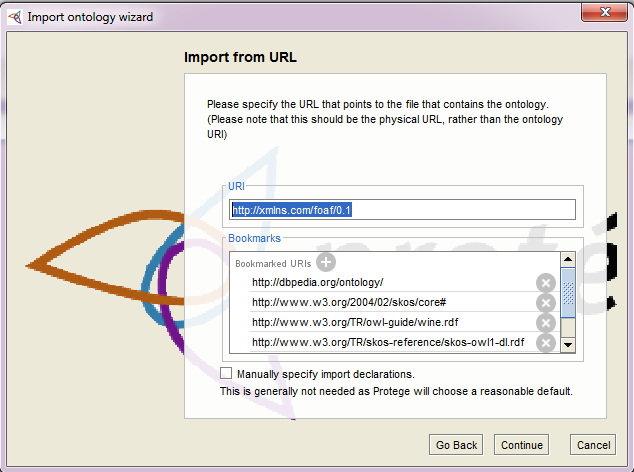The width and height of the screenshot is (634, 472).
Task: Enable manually specify import declarations
Action: 226,373
